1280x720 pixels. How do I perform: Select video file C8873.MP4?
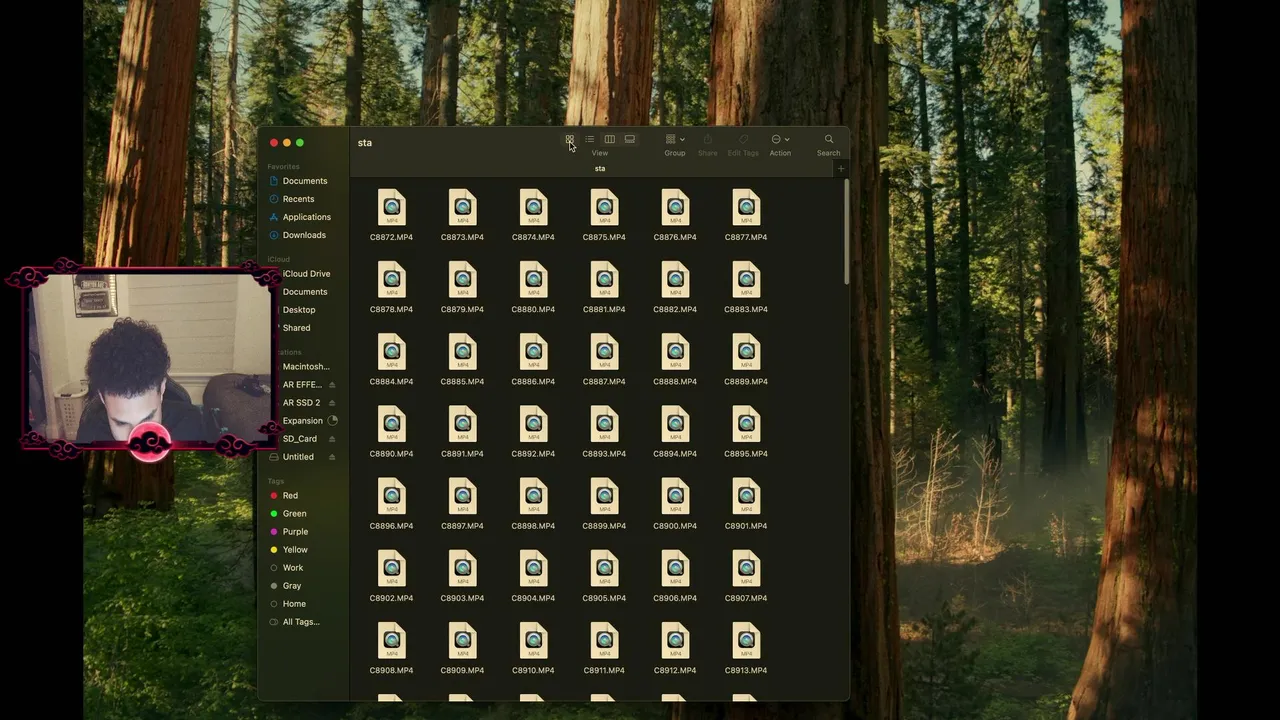pyautogui.click(x=462, y=208)
